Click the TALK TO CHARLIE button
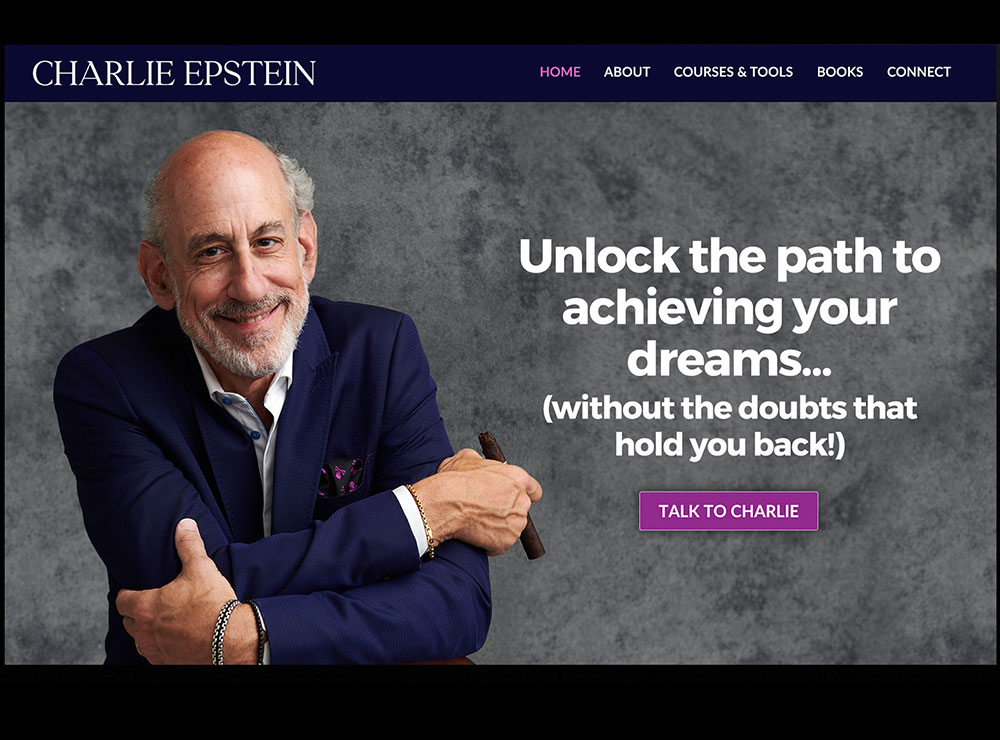This screenshot has height=740, width=1000. [728, 511]
